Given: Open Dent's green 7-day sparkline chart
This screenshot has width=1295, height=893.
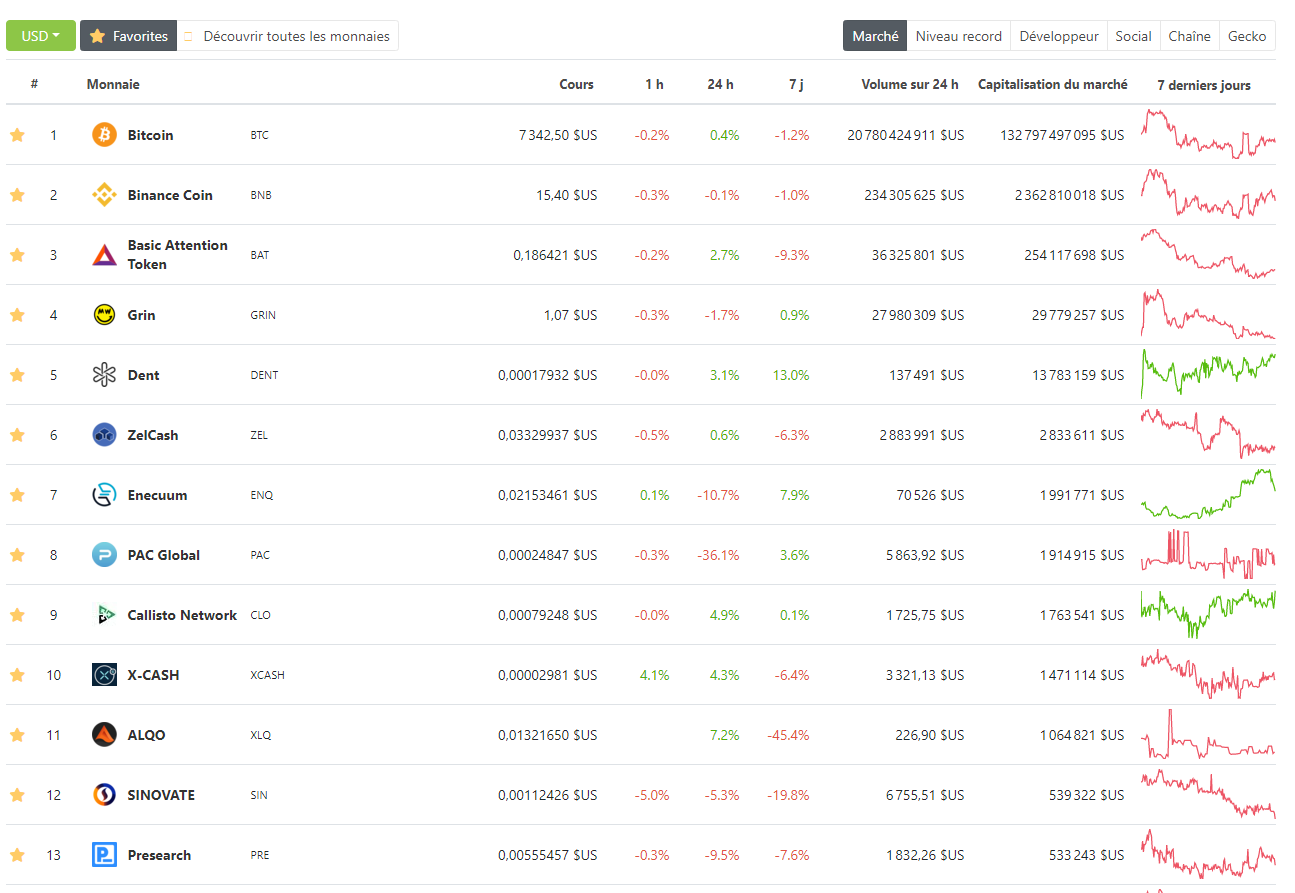Looking at the screenshot, I should [1208, 373].
